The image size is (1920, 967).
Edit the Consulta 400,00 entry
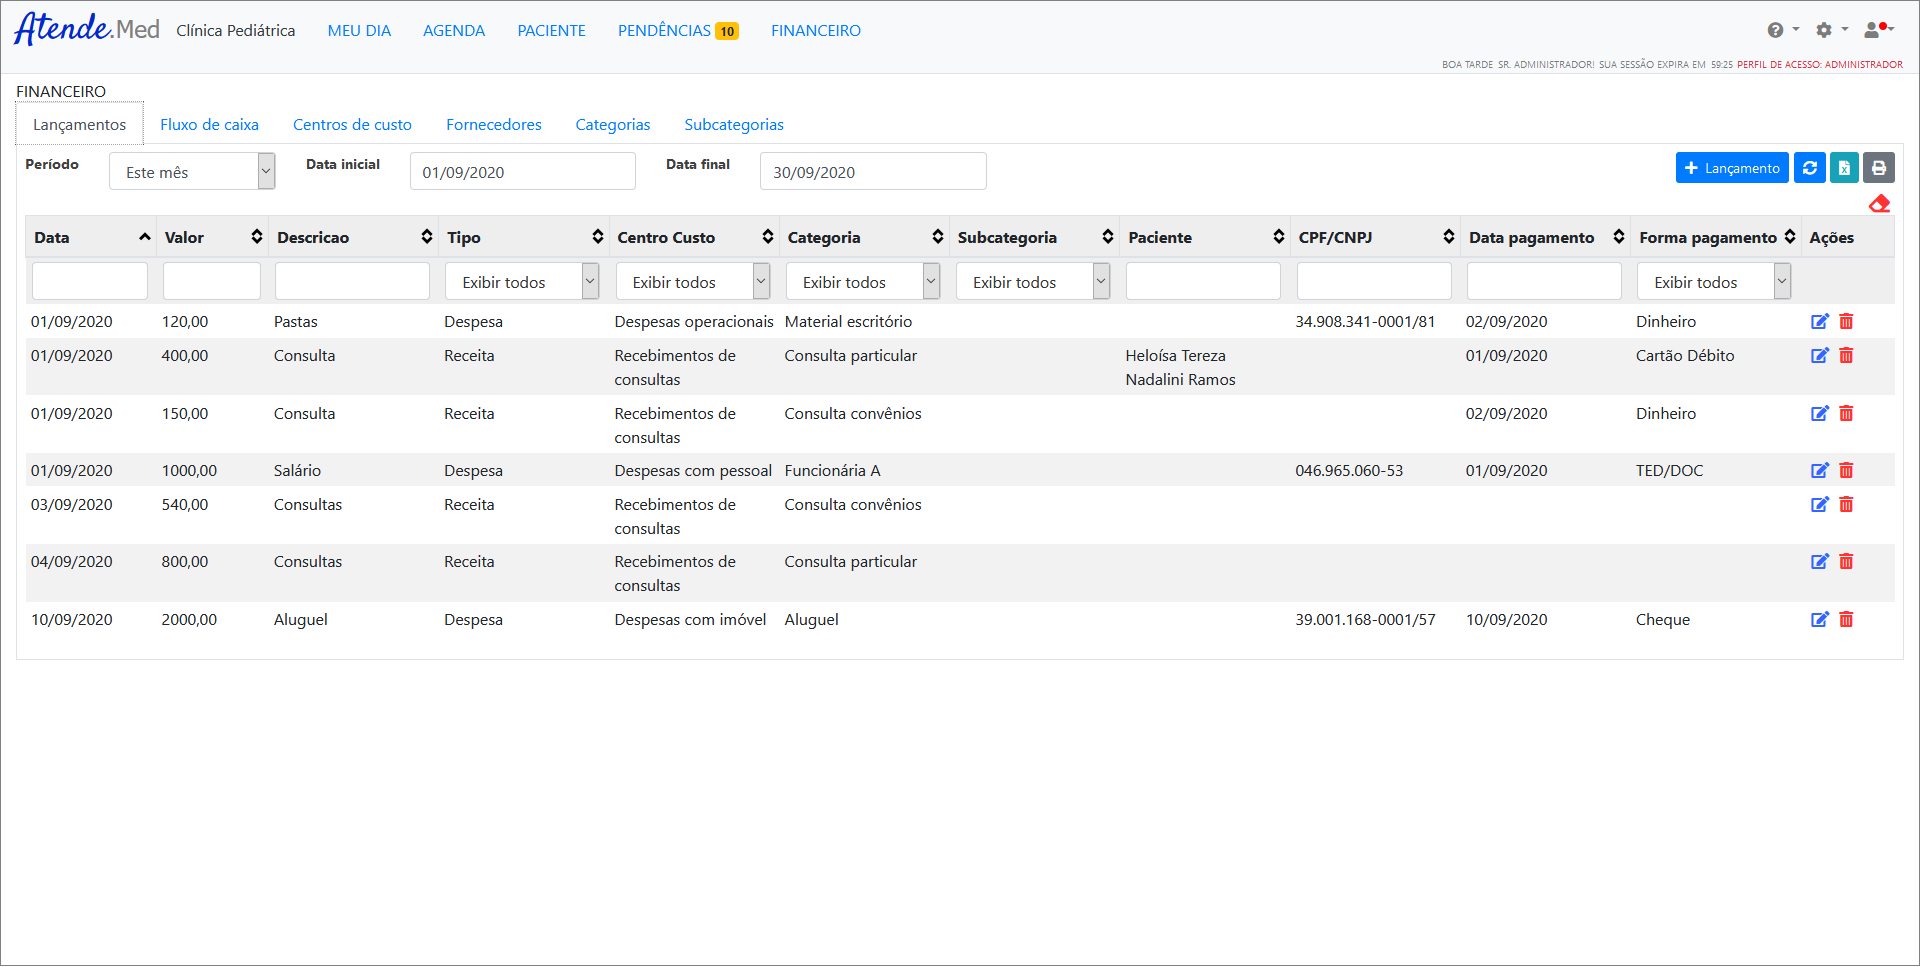[1820, 356]
